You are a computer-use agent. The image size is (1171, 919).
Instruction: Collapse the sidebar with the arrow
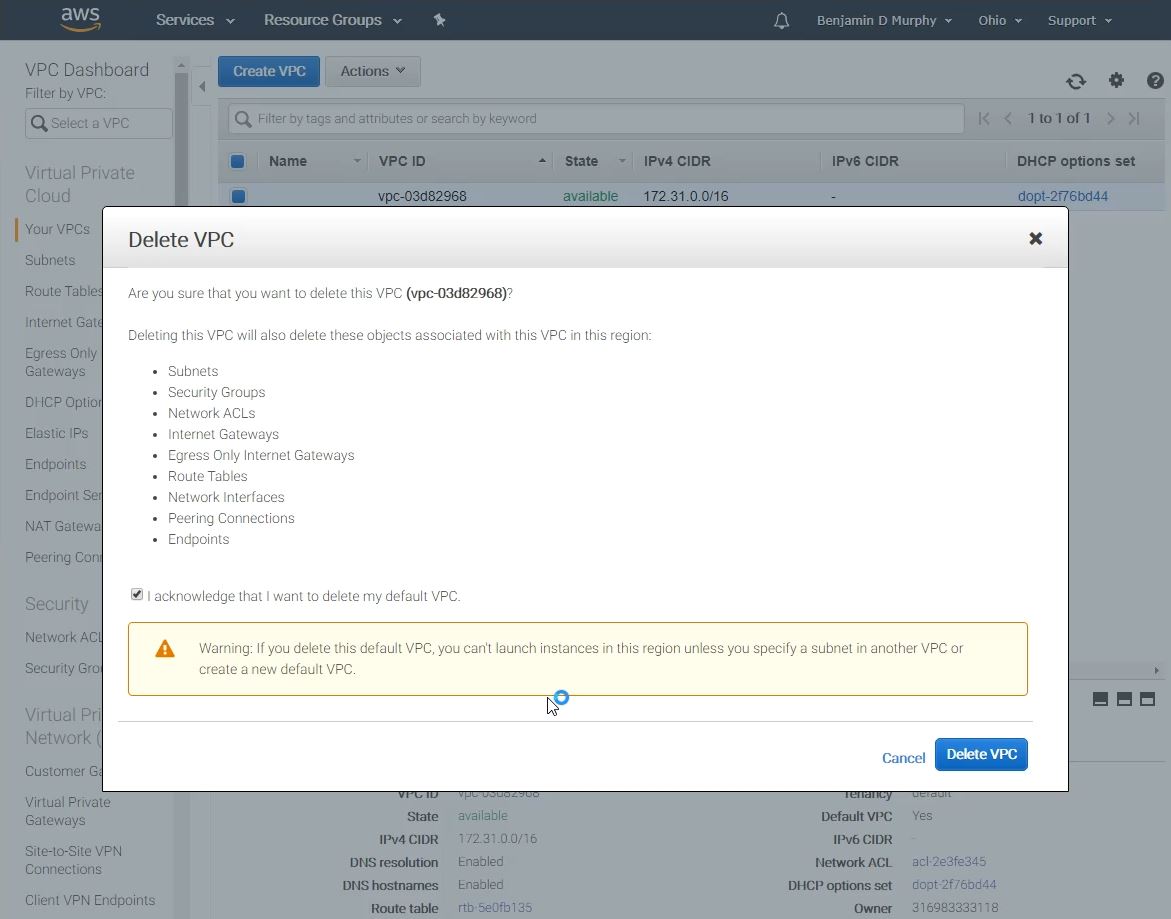coord(202,87)
